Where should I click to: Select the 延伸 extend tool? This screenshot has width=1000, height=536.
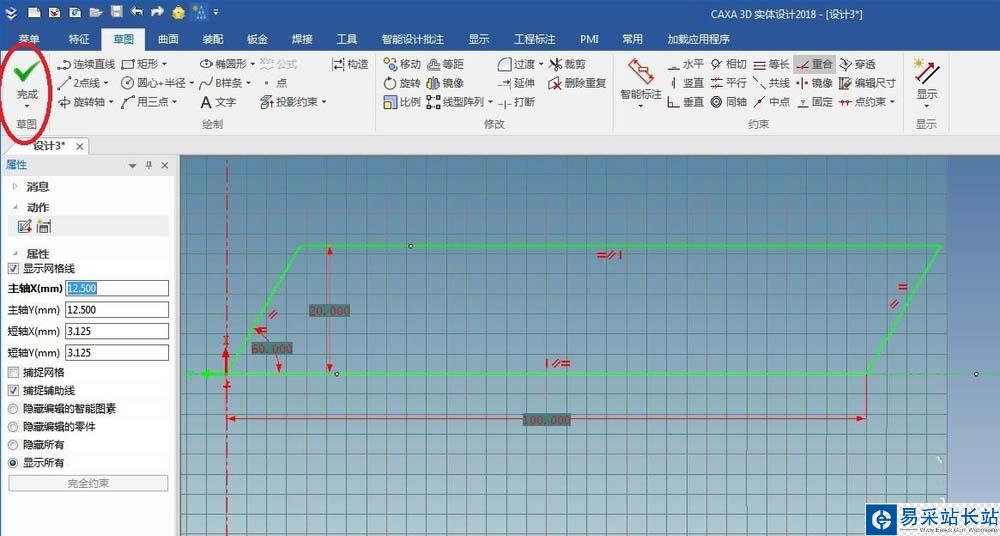pyautogui.click(x=516, y=83)
